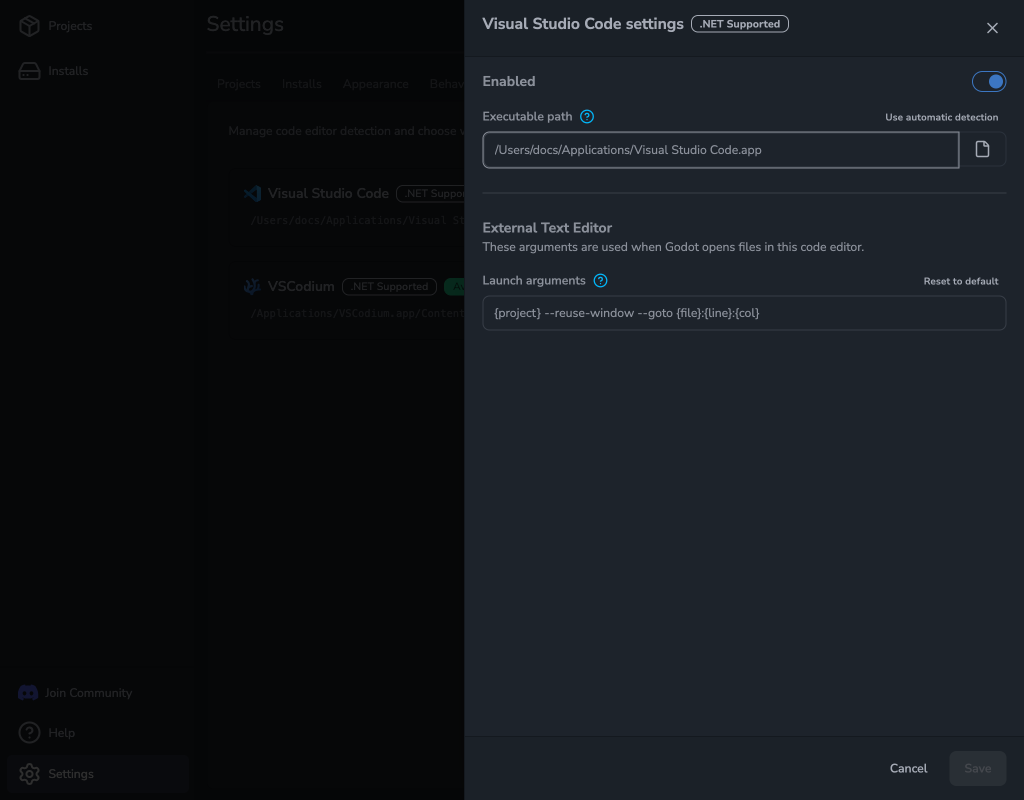Toggle the Enabled switch off

[x=988, y=82]
